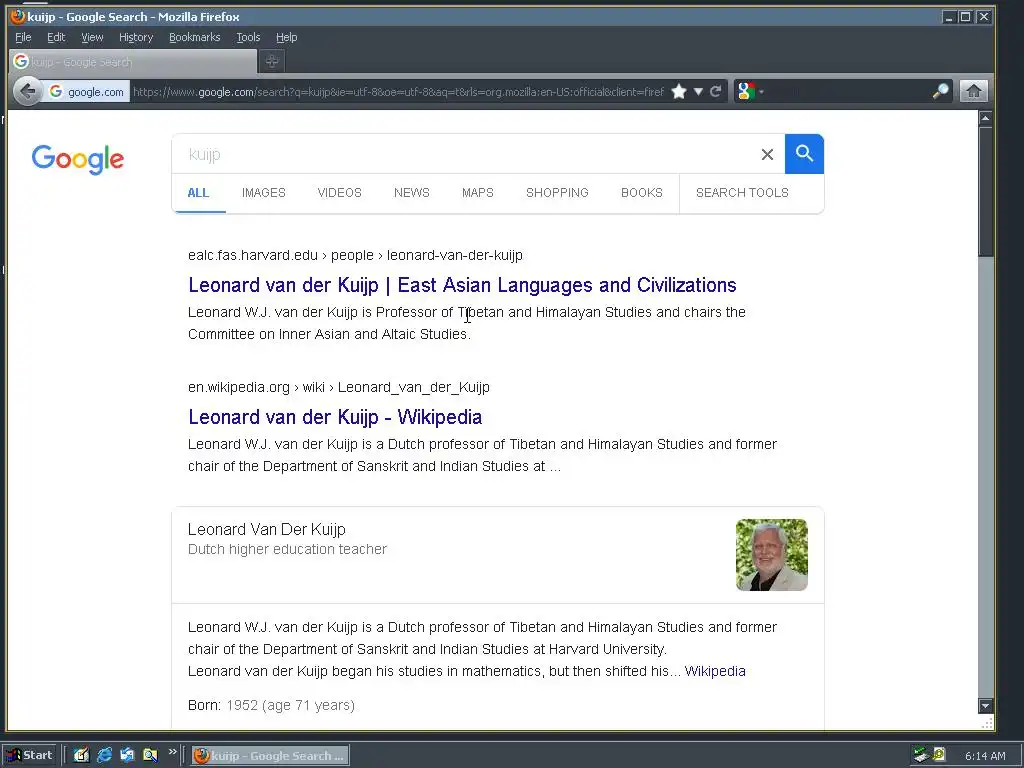Image resolution: width=1024 pixels, height=768 pixels.
Task: Open the Bookmarks menu
Action: 195,37
